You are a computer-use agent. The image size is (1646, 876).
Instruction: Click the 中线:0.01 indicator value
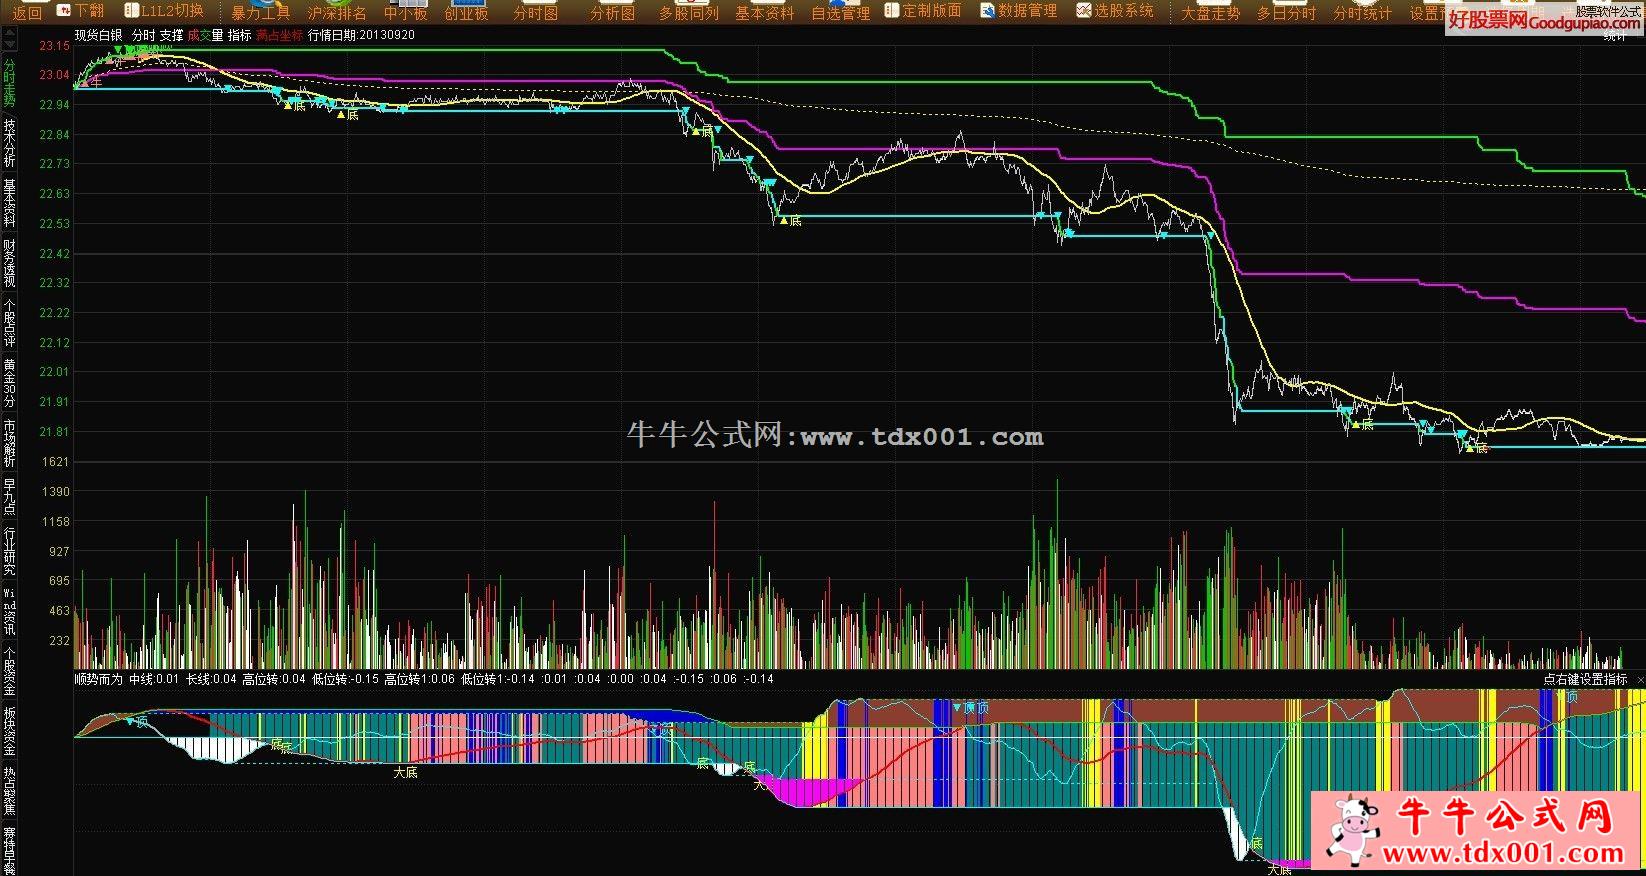pos(153,679)
